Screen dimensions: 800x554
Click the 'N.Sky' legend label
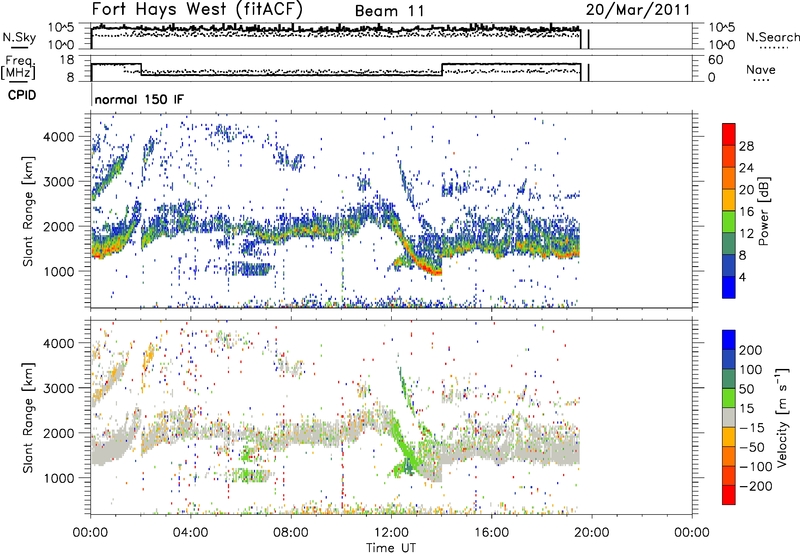pyautogui.click(x=19, y=37)
